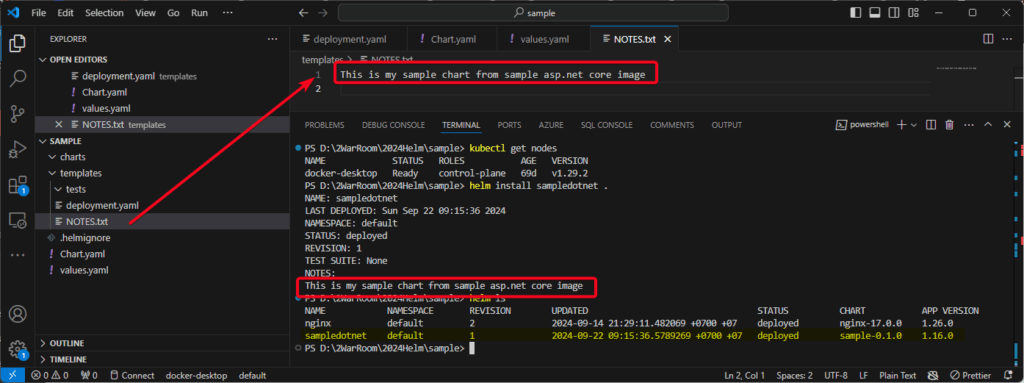The image size is (1024, 383).
Task: Open the title bar overflow menu ellipsis
Action: pyautogui.click(x=227, y=12)
